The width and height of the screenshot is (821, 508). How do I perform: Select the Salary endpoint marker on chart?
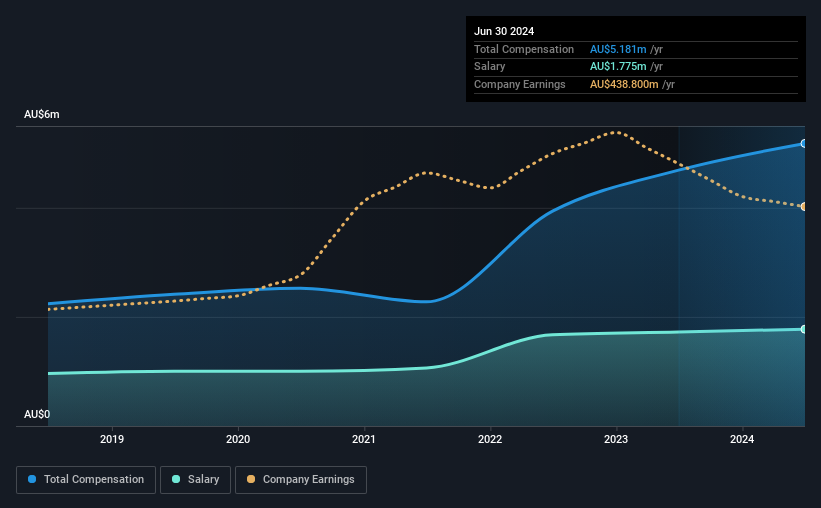804,329
